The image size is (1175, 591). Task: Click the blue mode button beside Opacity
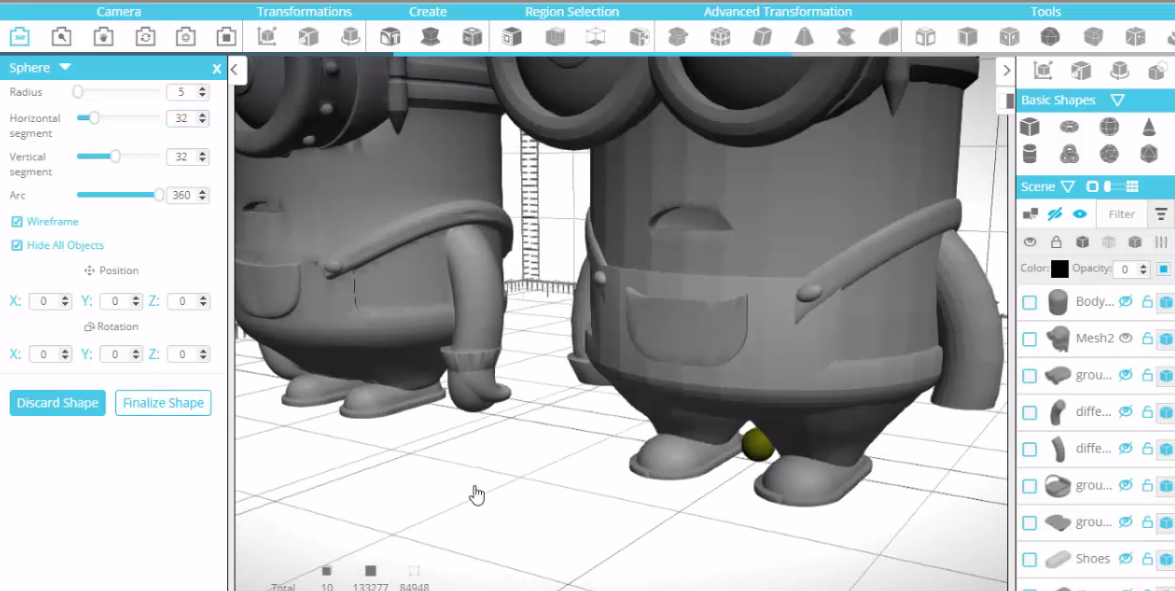pyautogui.click(x=1163, y=269)
